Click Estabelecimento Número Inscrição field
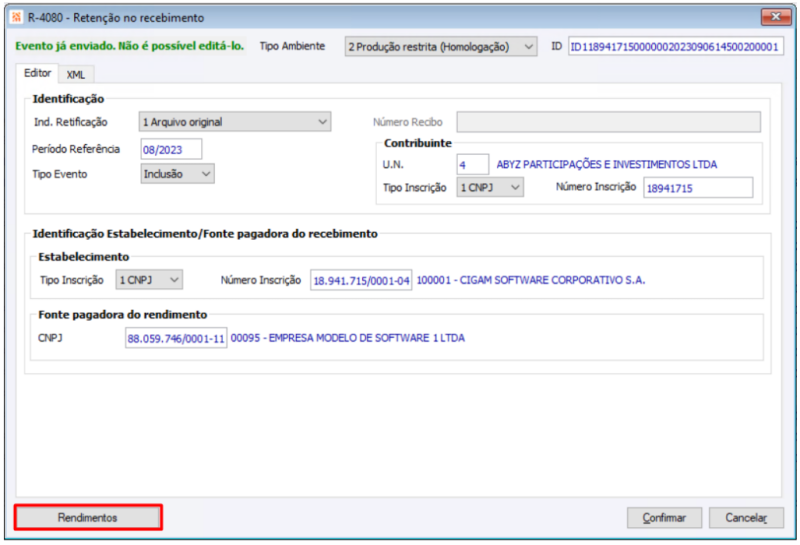The height and width of the screenshot is (545, 800). [x=361, y=281]
